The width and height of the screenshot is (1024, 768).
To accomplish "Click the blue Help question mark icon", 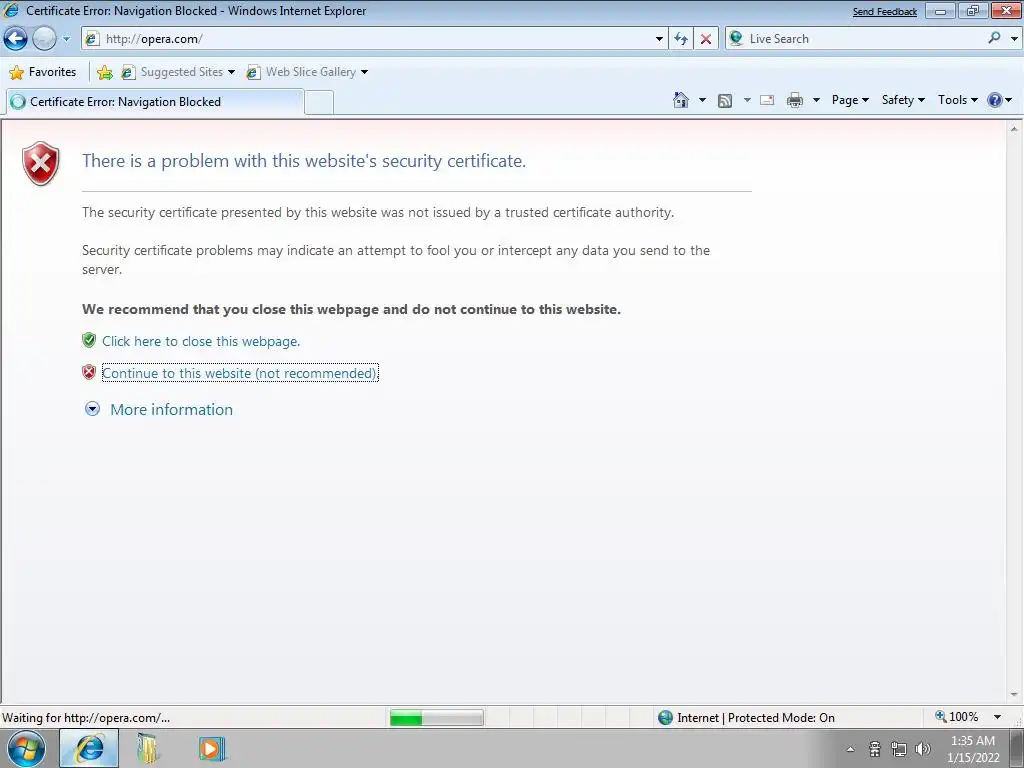I will coord(995,100).
